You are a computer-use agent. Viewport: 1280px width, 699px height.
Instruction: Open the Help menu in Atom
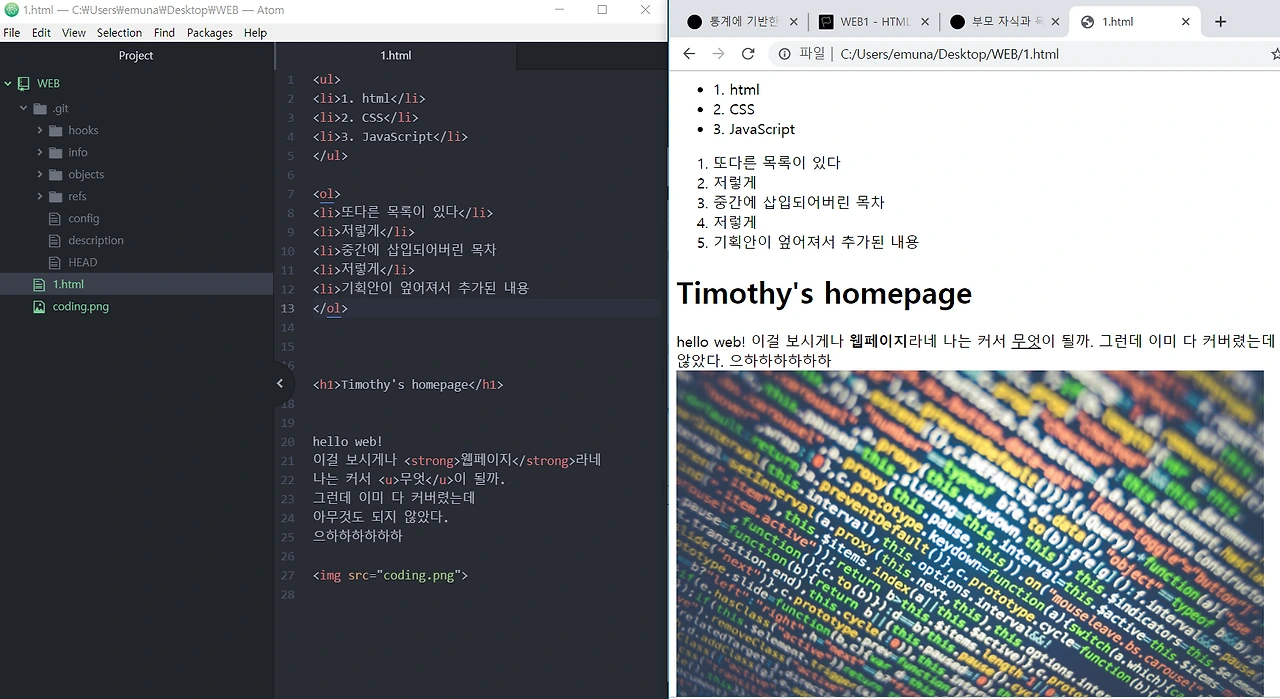pos(255,33)
